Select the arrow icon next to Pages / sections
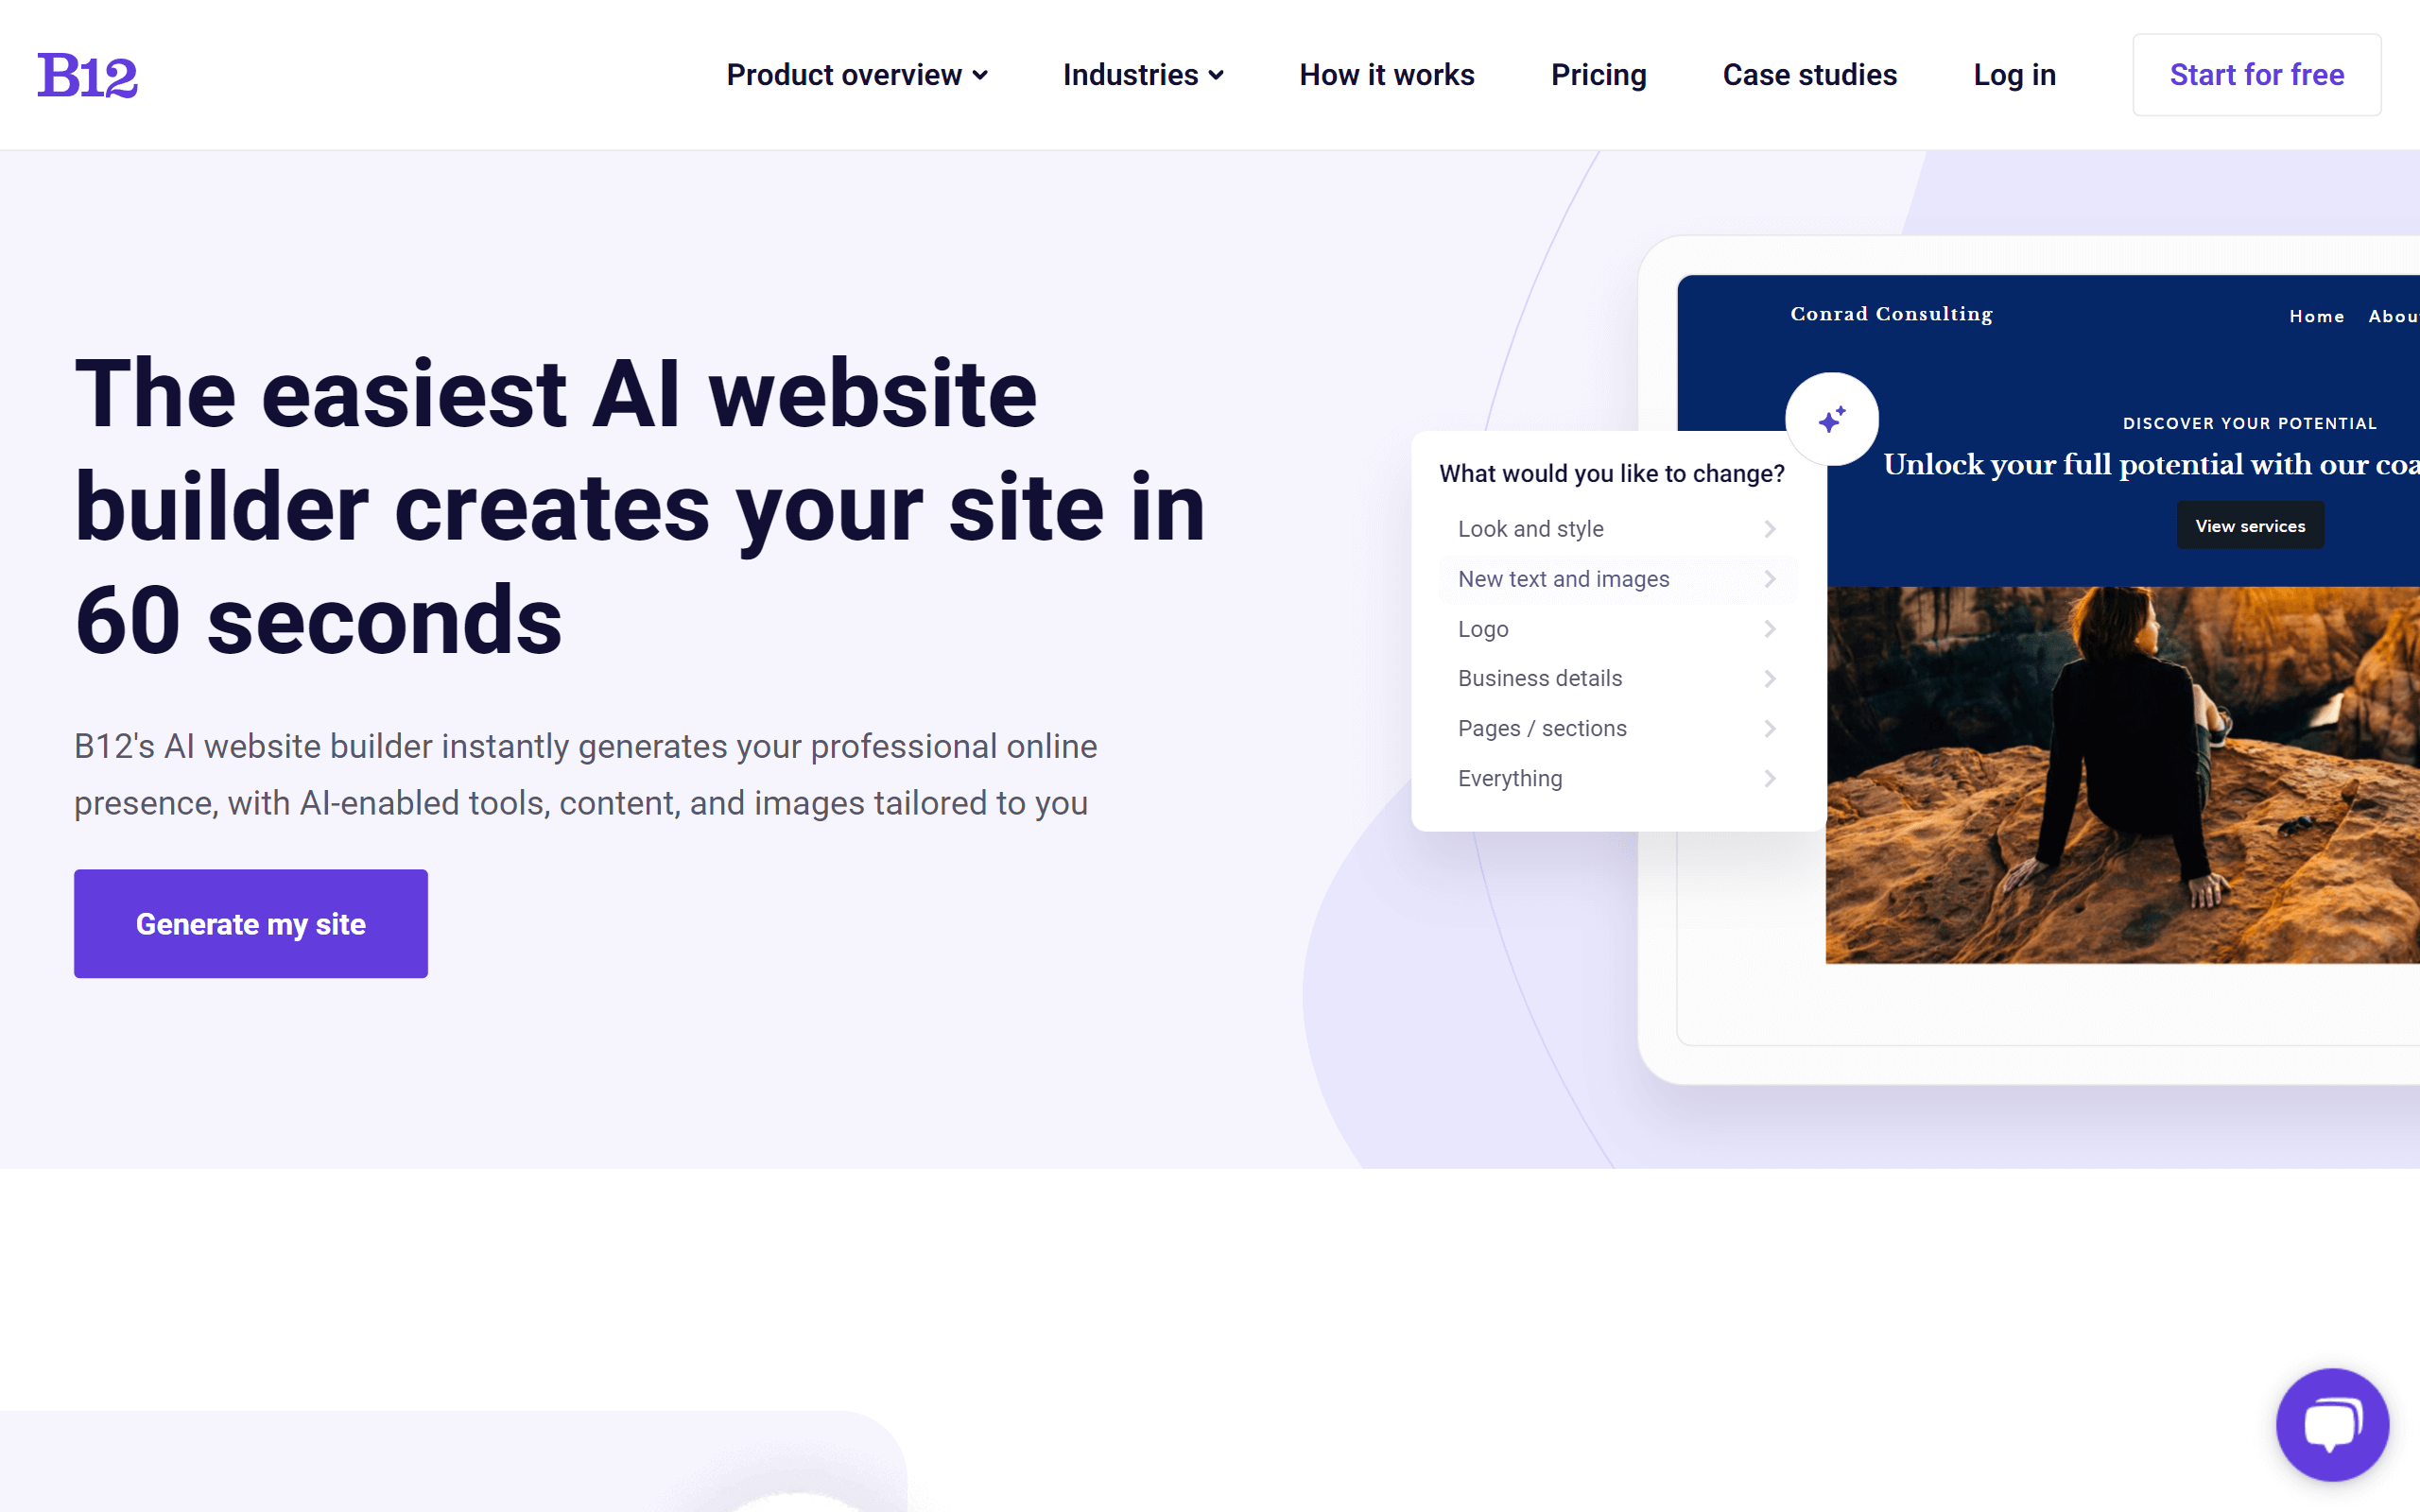Screen dimensions: 2420x1512 coord(1772,729)
